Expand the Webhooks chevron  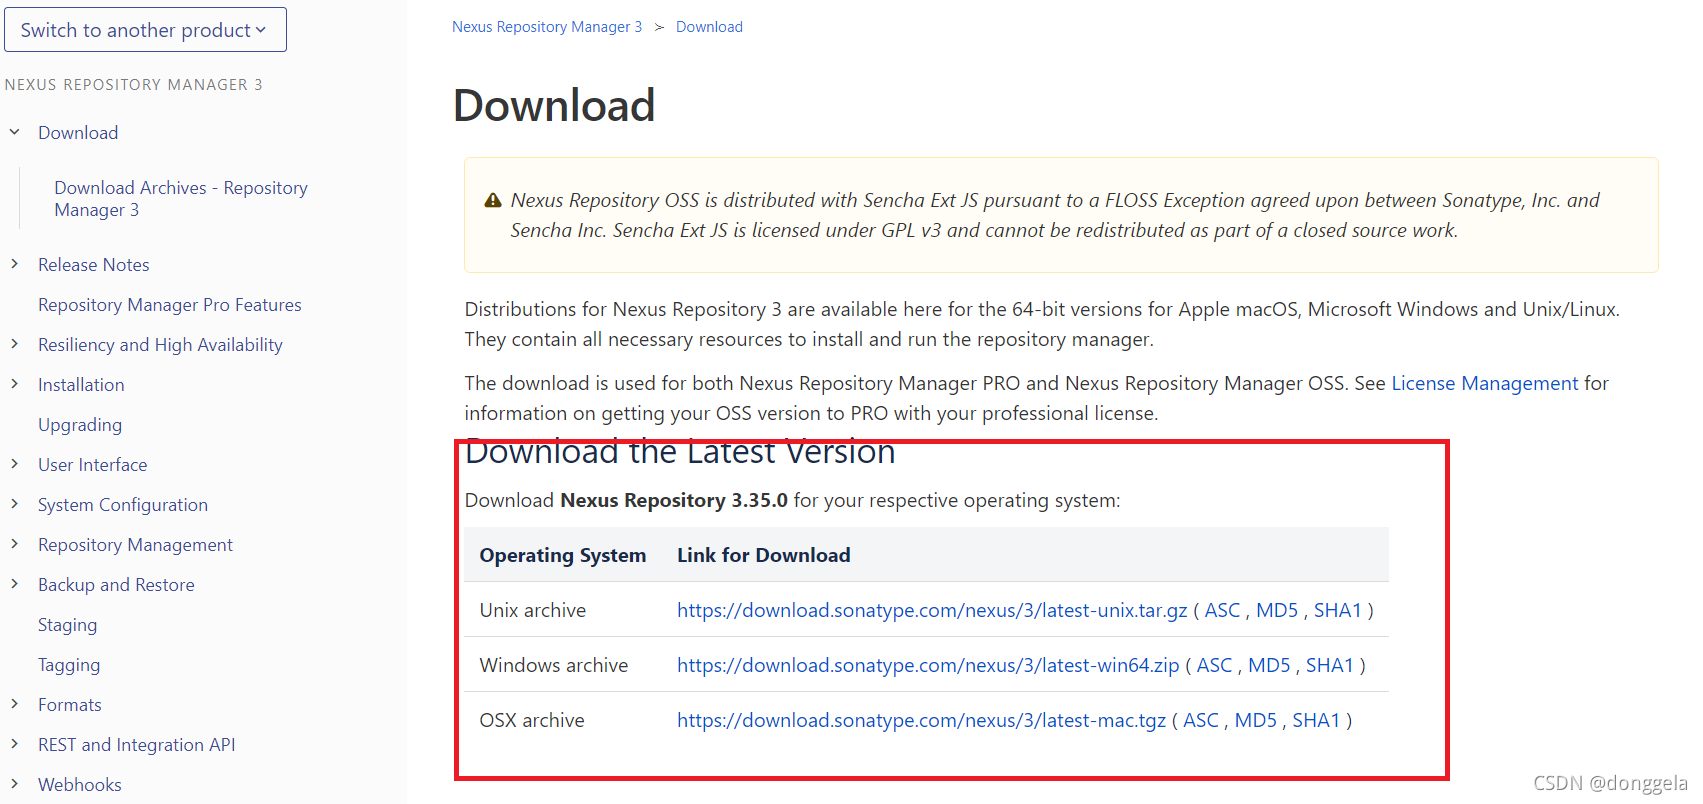point(15,784)
